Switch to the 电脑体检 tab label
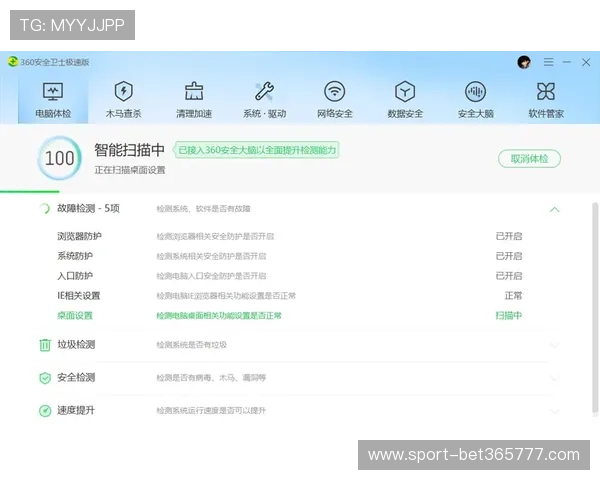The height and width of the screenshot is (480, 600). (x=53, y=114)
